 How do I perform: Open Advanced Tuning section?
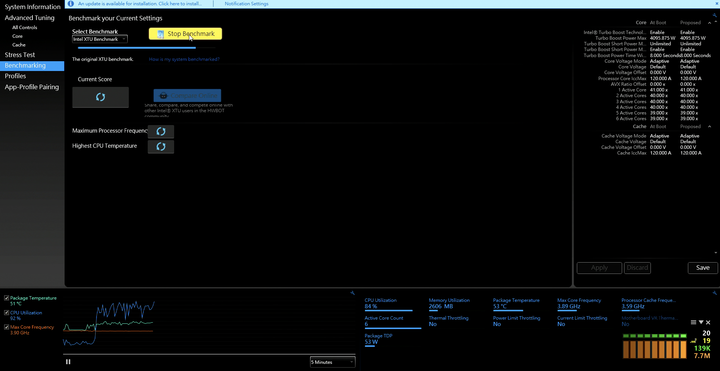click(x=29, y=18)
